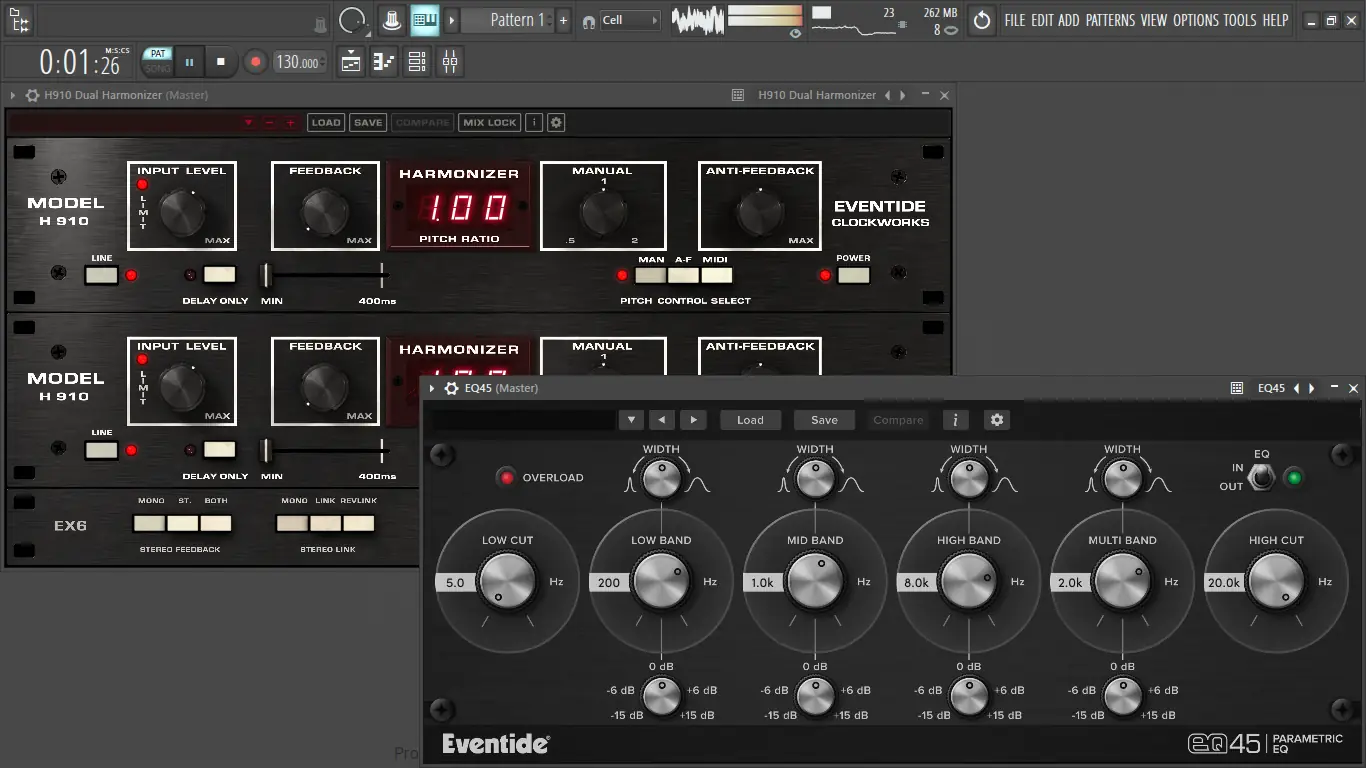Click the H910 detached window grid icon

tap(738, 95)
